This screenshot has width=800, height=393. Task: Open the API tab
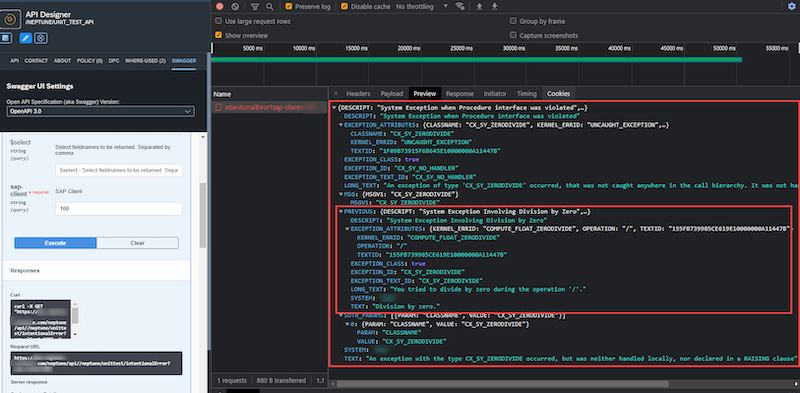[14, 60]
